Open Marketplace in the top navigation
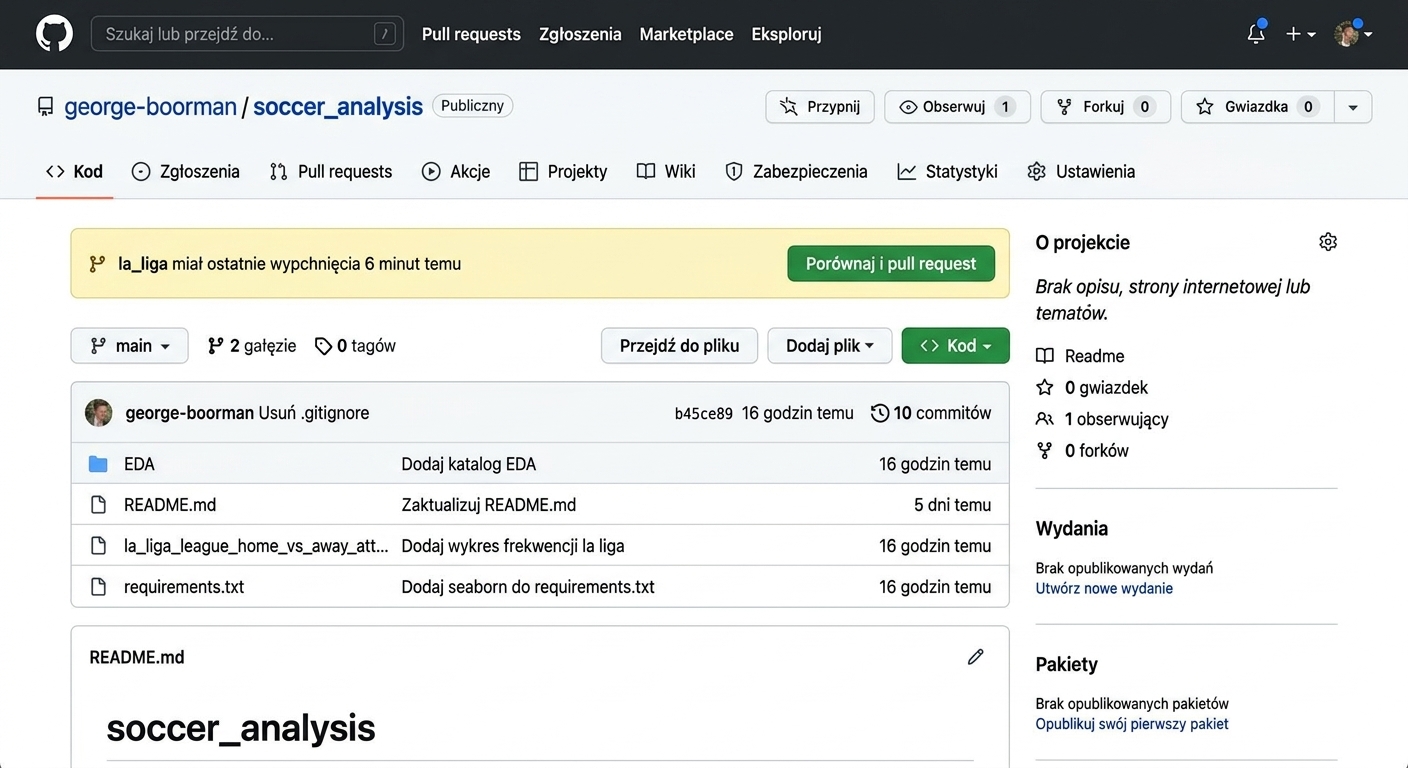Image resolution: width=1408 pixels, height=768 pixels. 686,34
